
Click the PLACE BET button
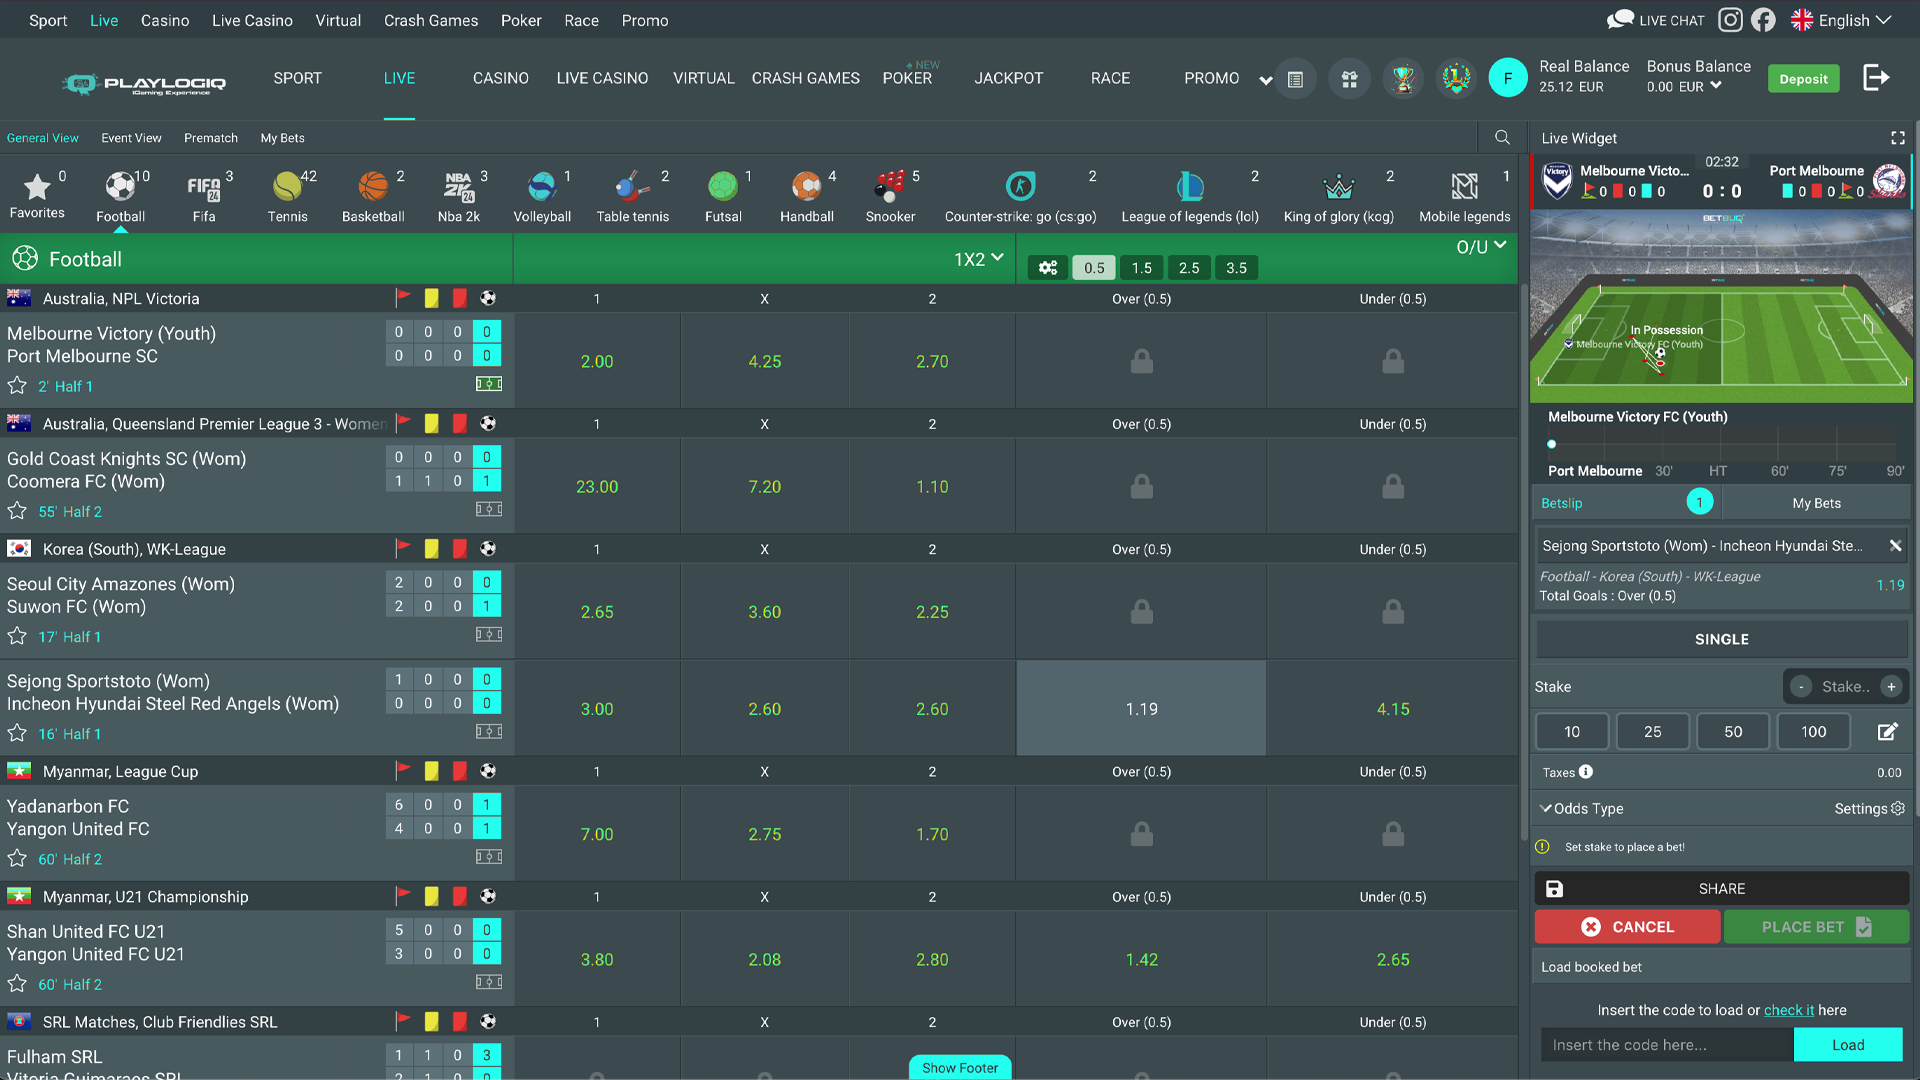pos(1816,927)
